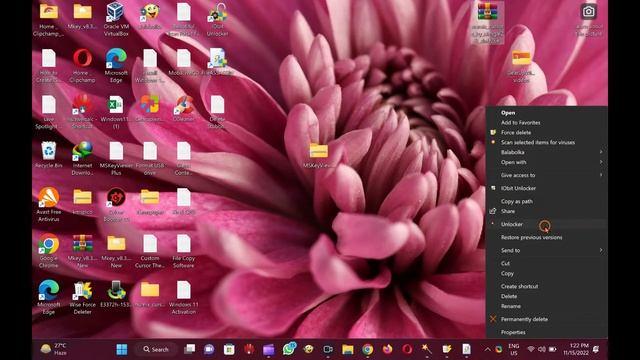Open the Oracle VM VirtualBox desktop shortcut
640x360 pixels.
[x=116, y=18]
